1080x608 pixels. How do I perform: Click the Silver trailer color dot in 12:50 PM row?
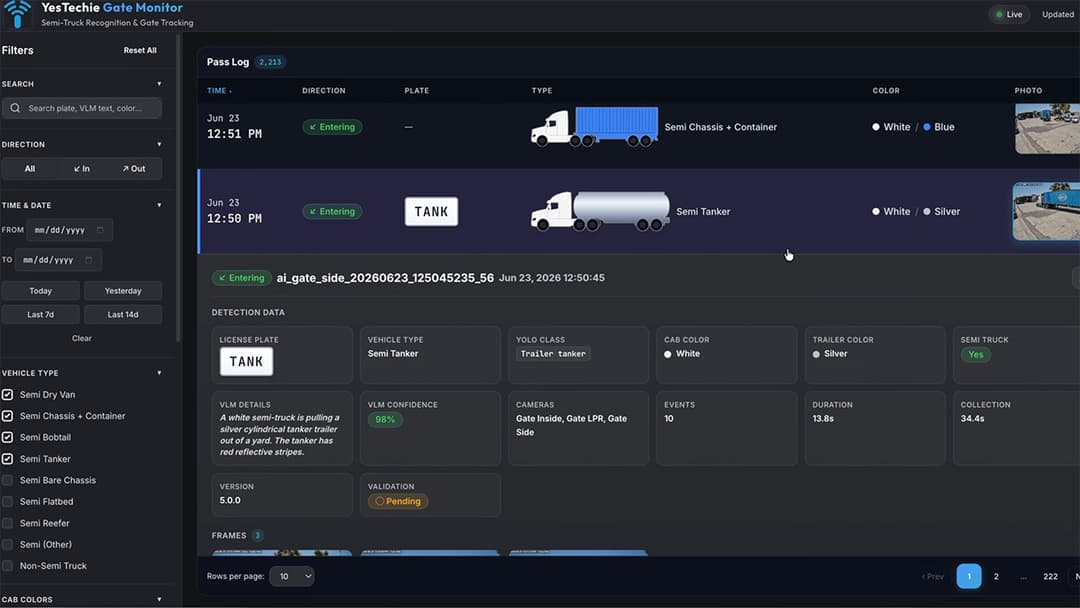click(x=926, y=211)
